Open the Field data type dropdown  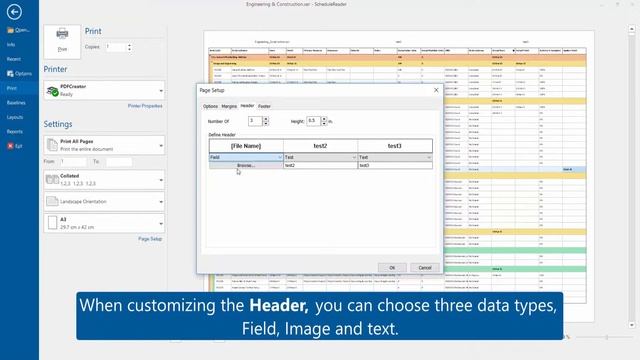(246, 157)
